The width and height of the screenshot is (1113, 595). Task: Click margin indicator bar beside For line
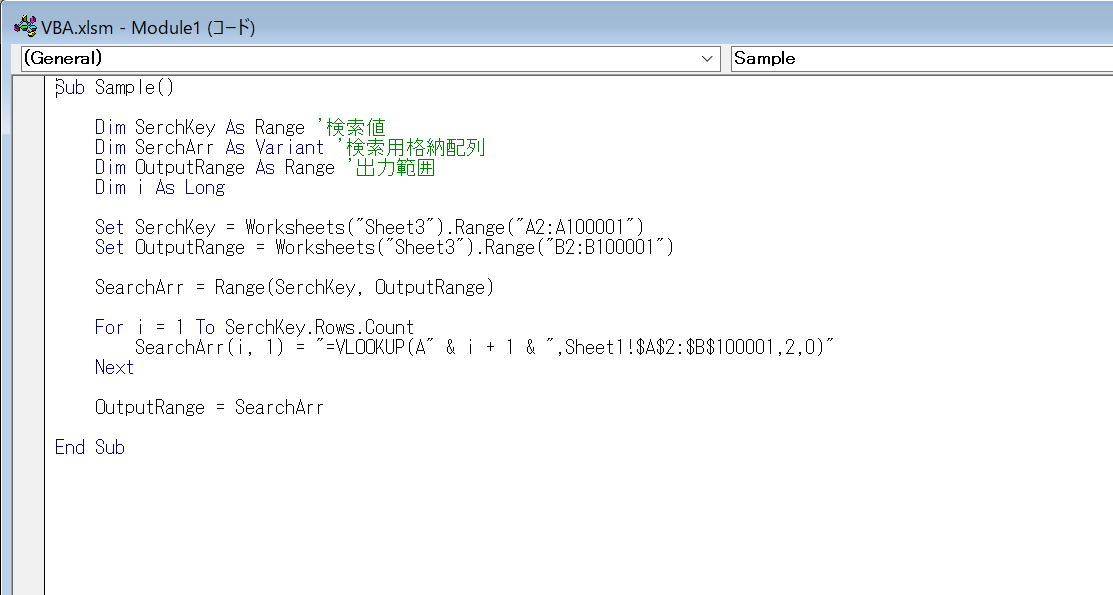click(28, 327)
